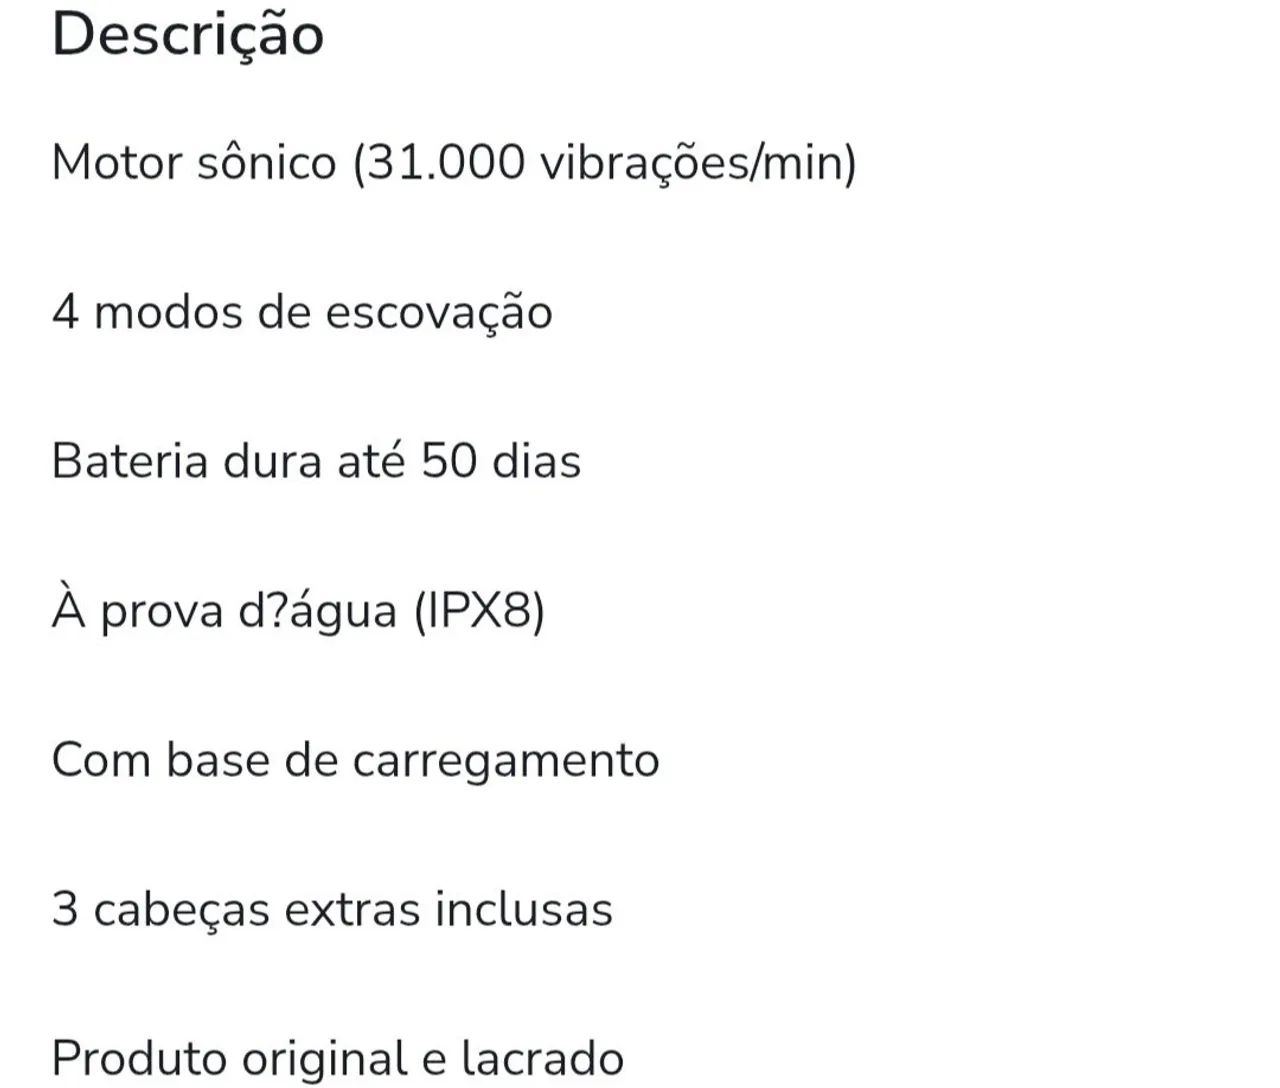Click the '50 dias' text
Screen dimensions: 1280x1088
coord(501,461)
